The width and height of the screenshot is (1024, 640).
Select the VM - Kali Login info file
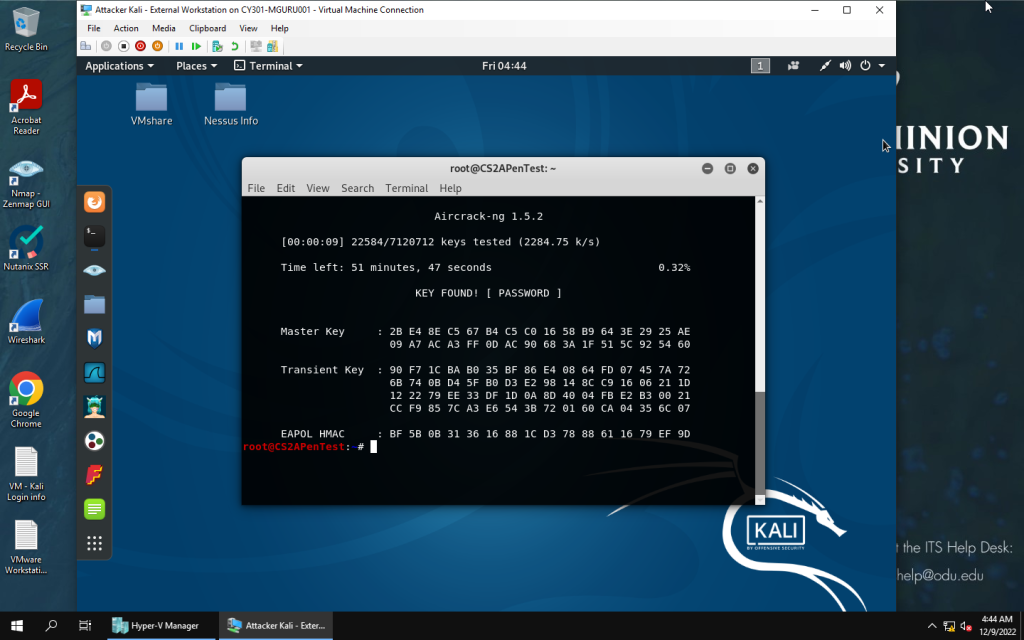click(x=26, y=474)
